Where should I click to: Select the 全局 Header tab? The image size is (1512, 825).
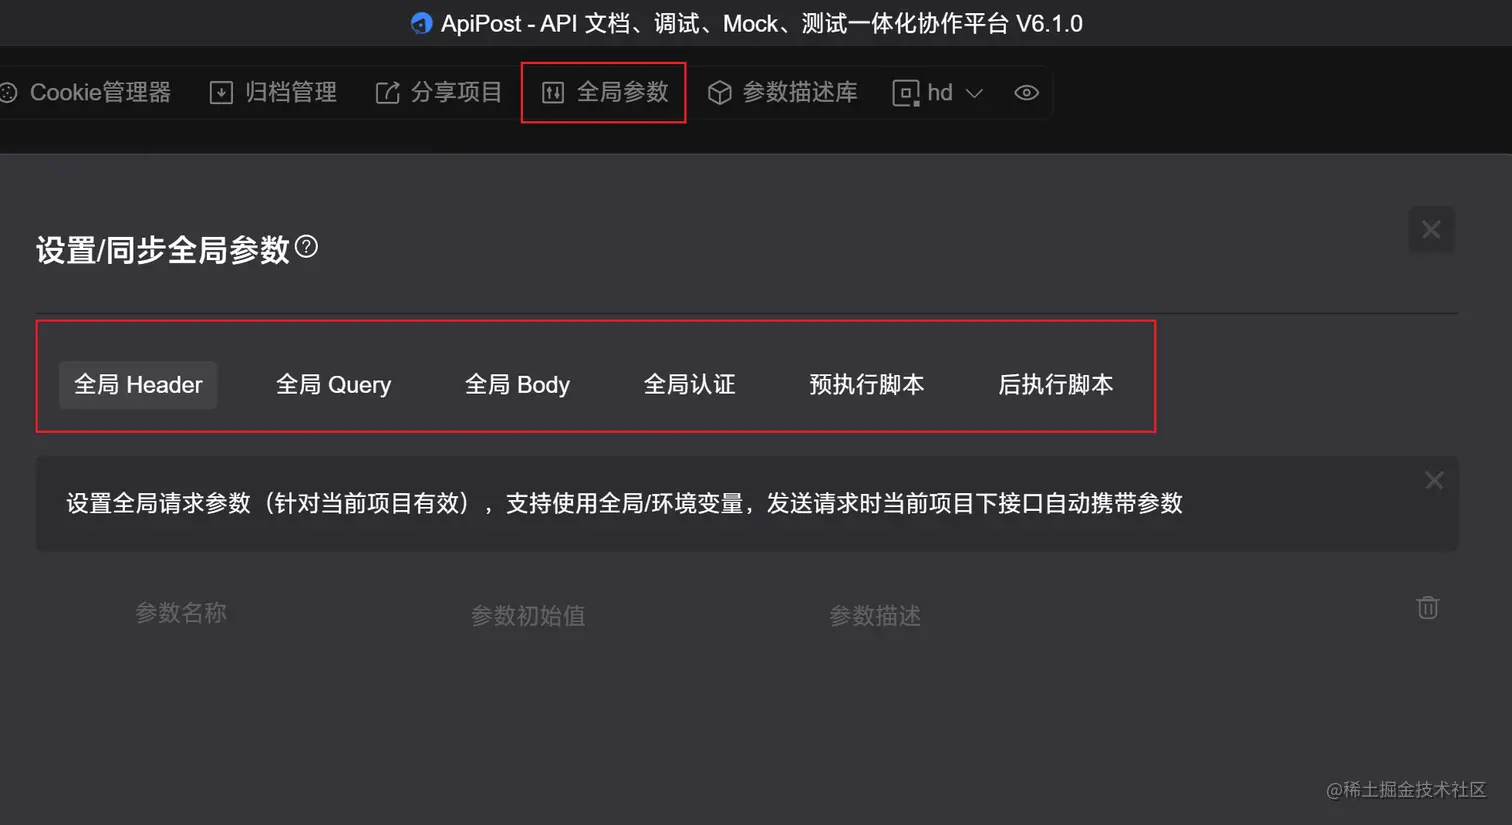click(x=138, y=385)
